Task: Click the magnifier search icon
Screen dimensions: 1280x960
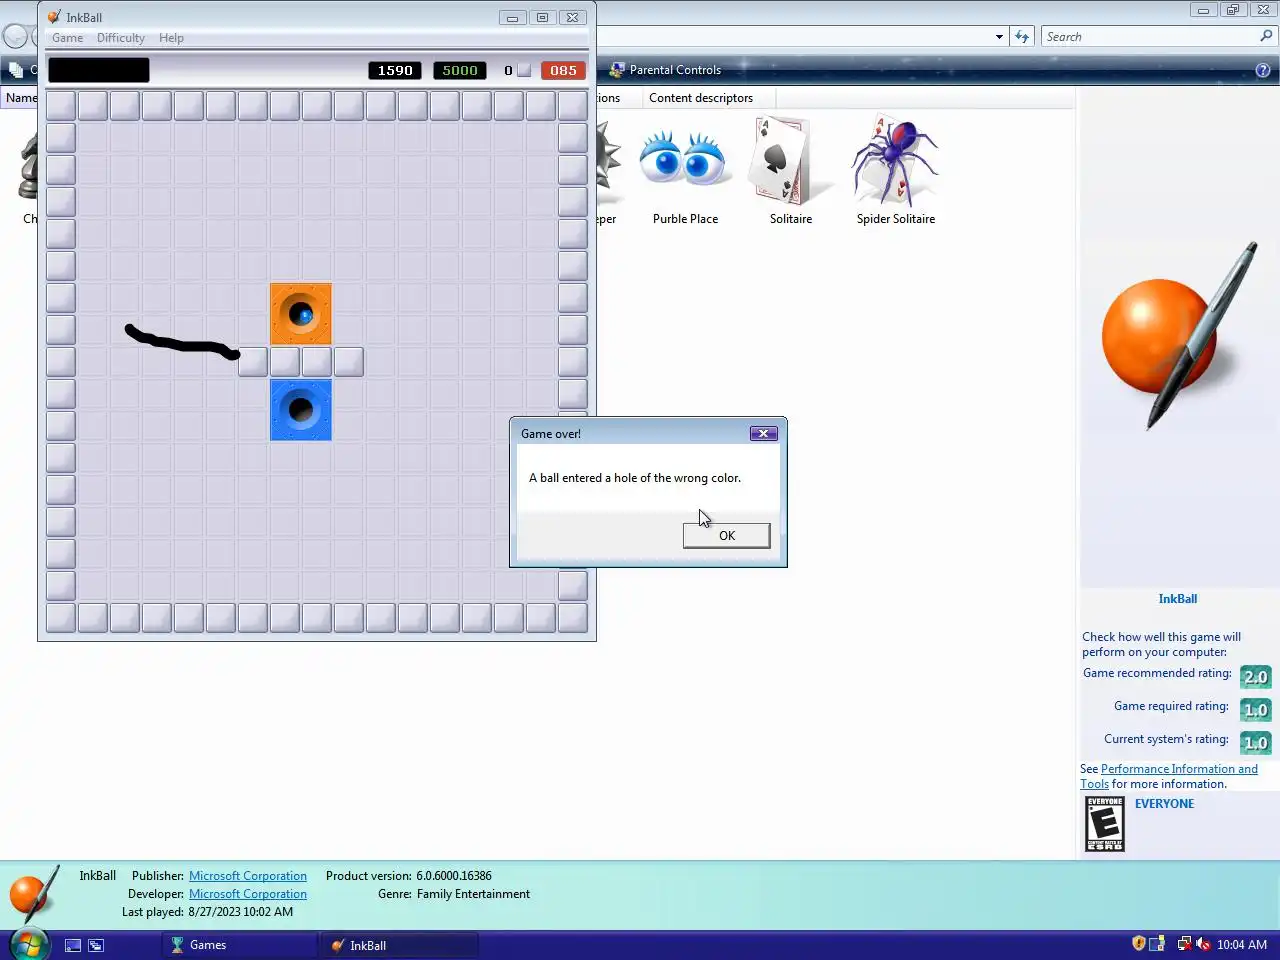Action: (1266, 36)
